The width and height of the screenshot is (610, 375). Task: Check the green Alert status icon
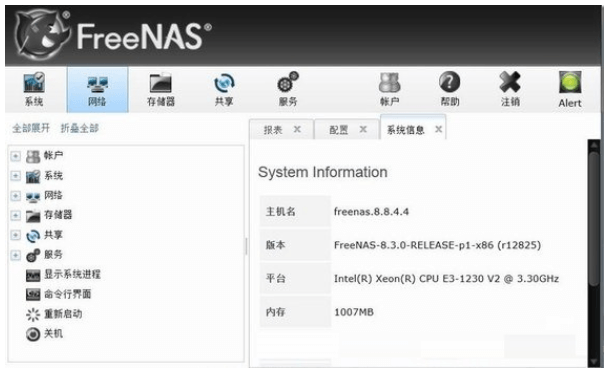click(570, 82)
